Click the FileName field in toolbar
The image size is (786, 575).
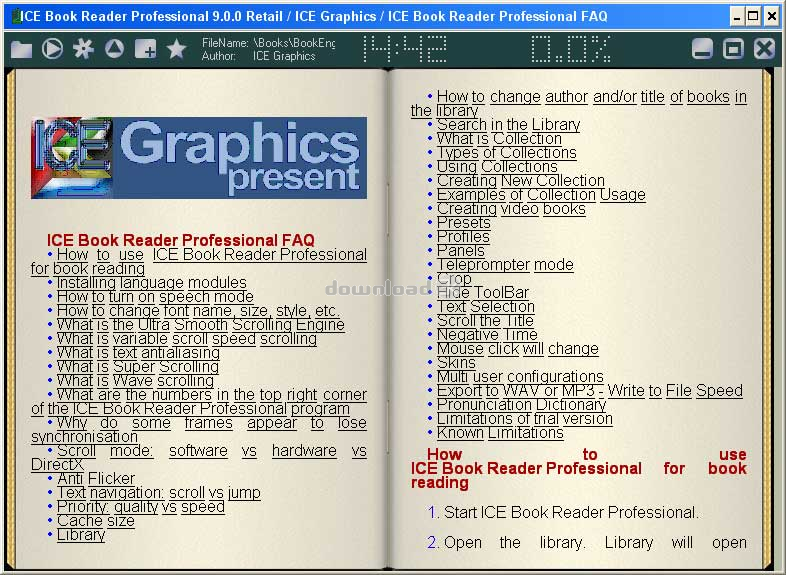pyautogui.click(x=269, y=43)
